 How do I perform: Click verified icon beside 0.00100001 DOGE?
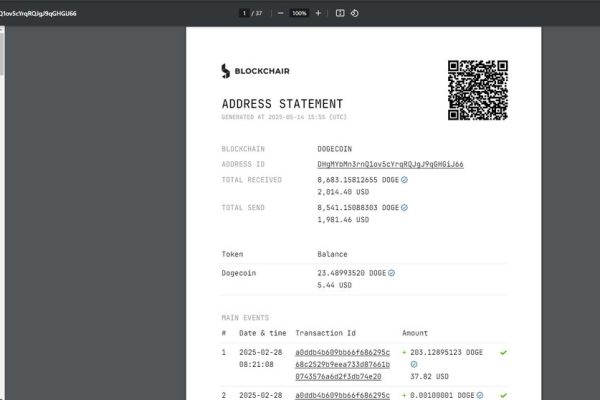[x=480, y=395]
